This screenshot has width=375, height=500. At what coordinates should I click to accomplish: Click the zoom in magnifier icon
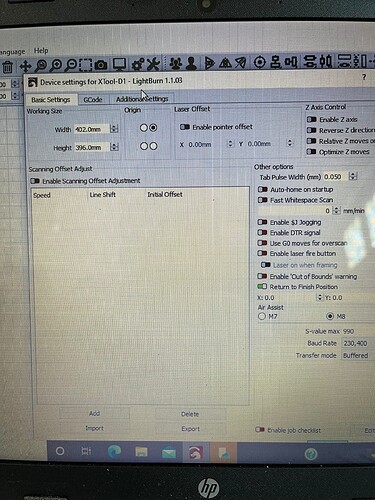pyautogui.click(x=56, y=65)
